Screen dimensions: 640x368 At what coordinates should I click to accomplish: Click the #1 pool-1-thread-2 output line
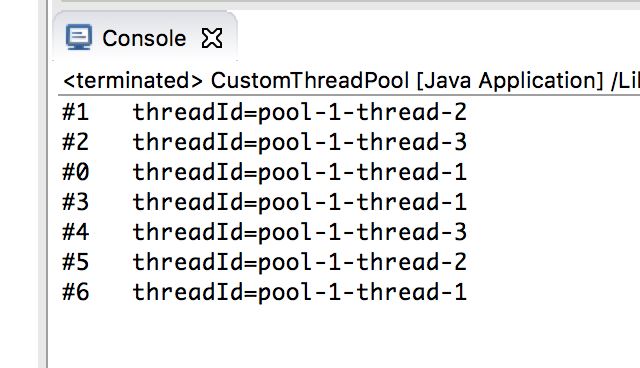[264, 112]
